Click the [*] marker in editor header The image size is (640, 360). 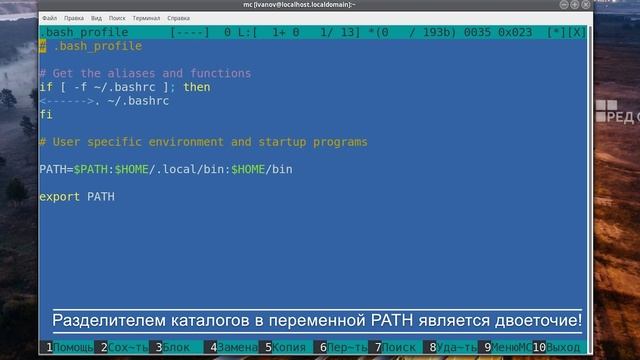[556, 32]
